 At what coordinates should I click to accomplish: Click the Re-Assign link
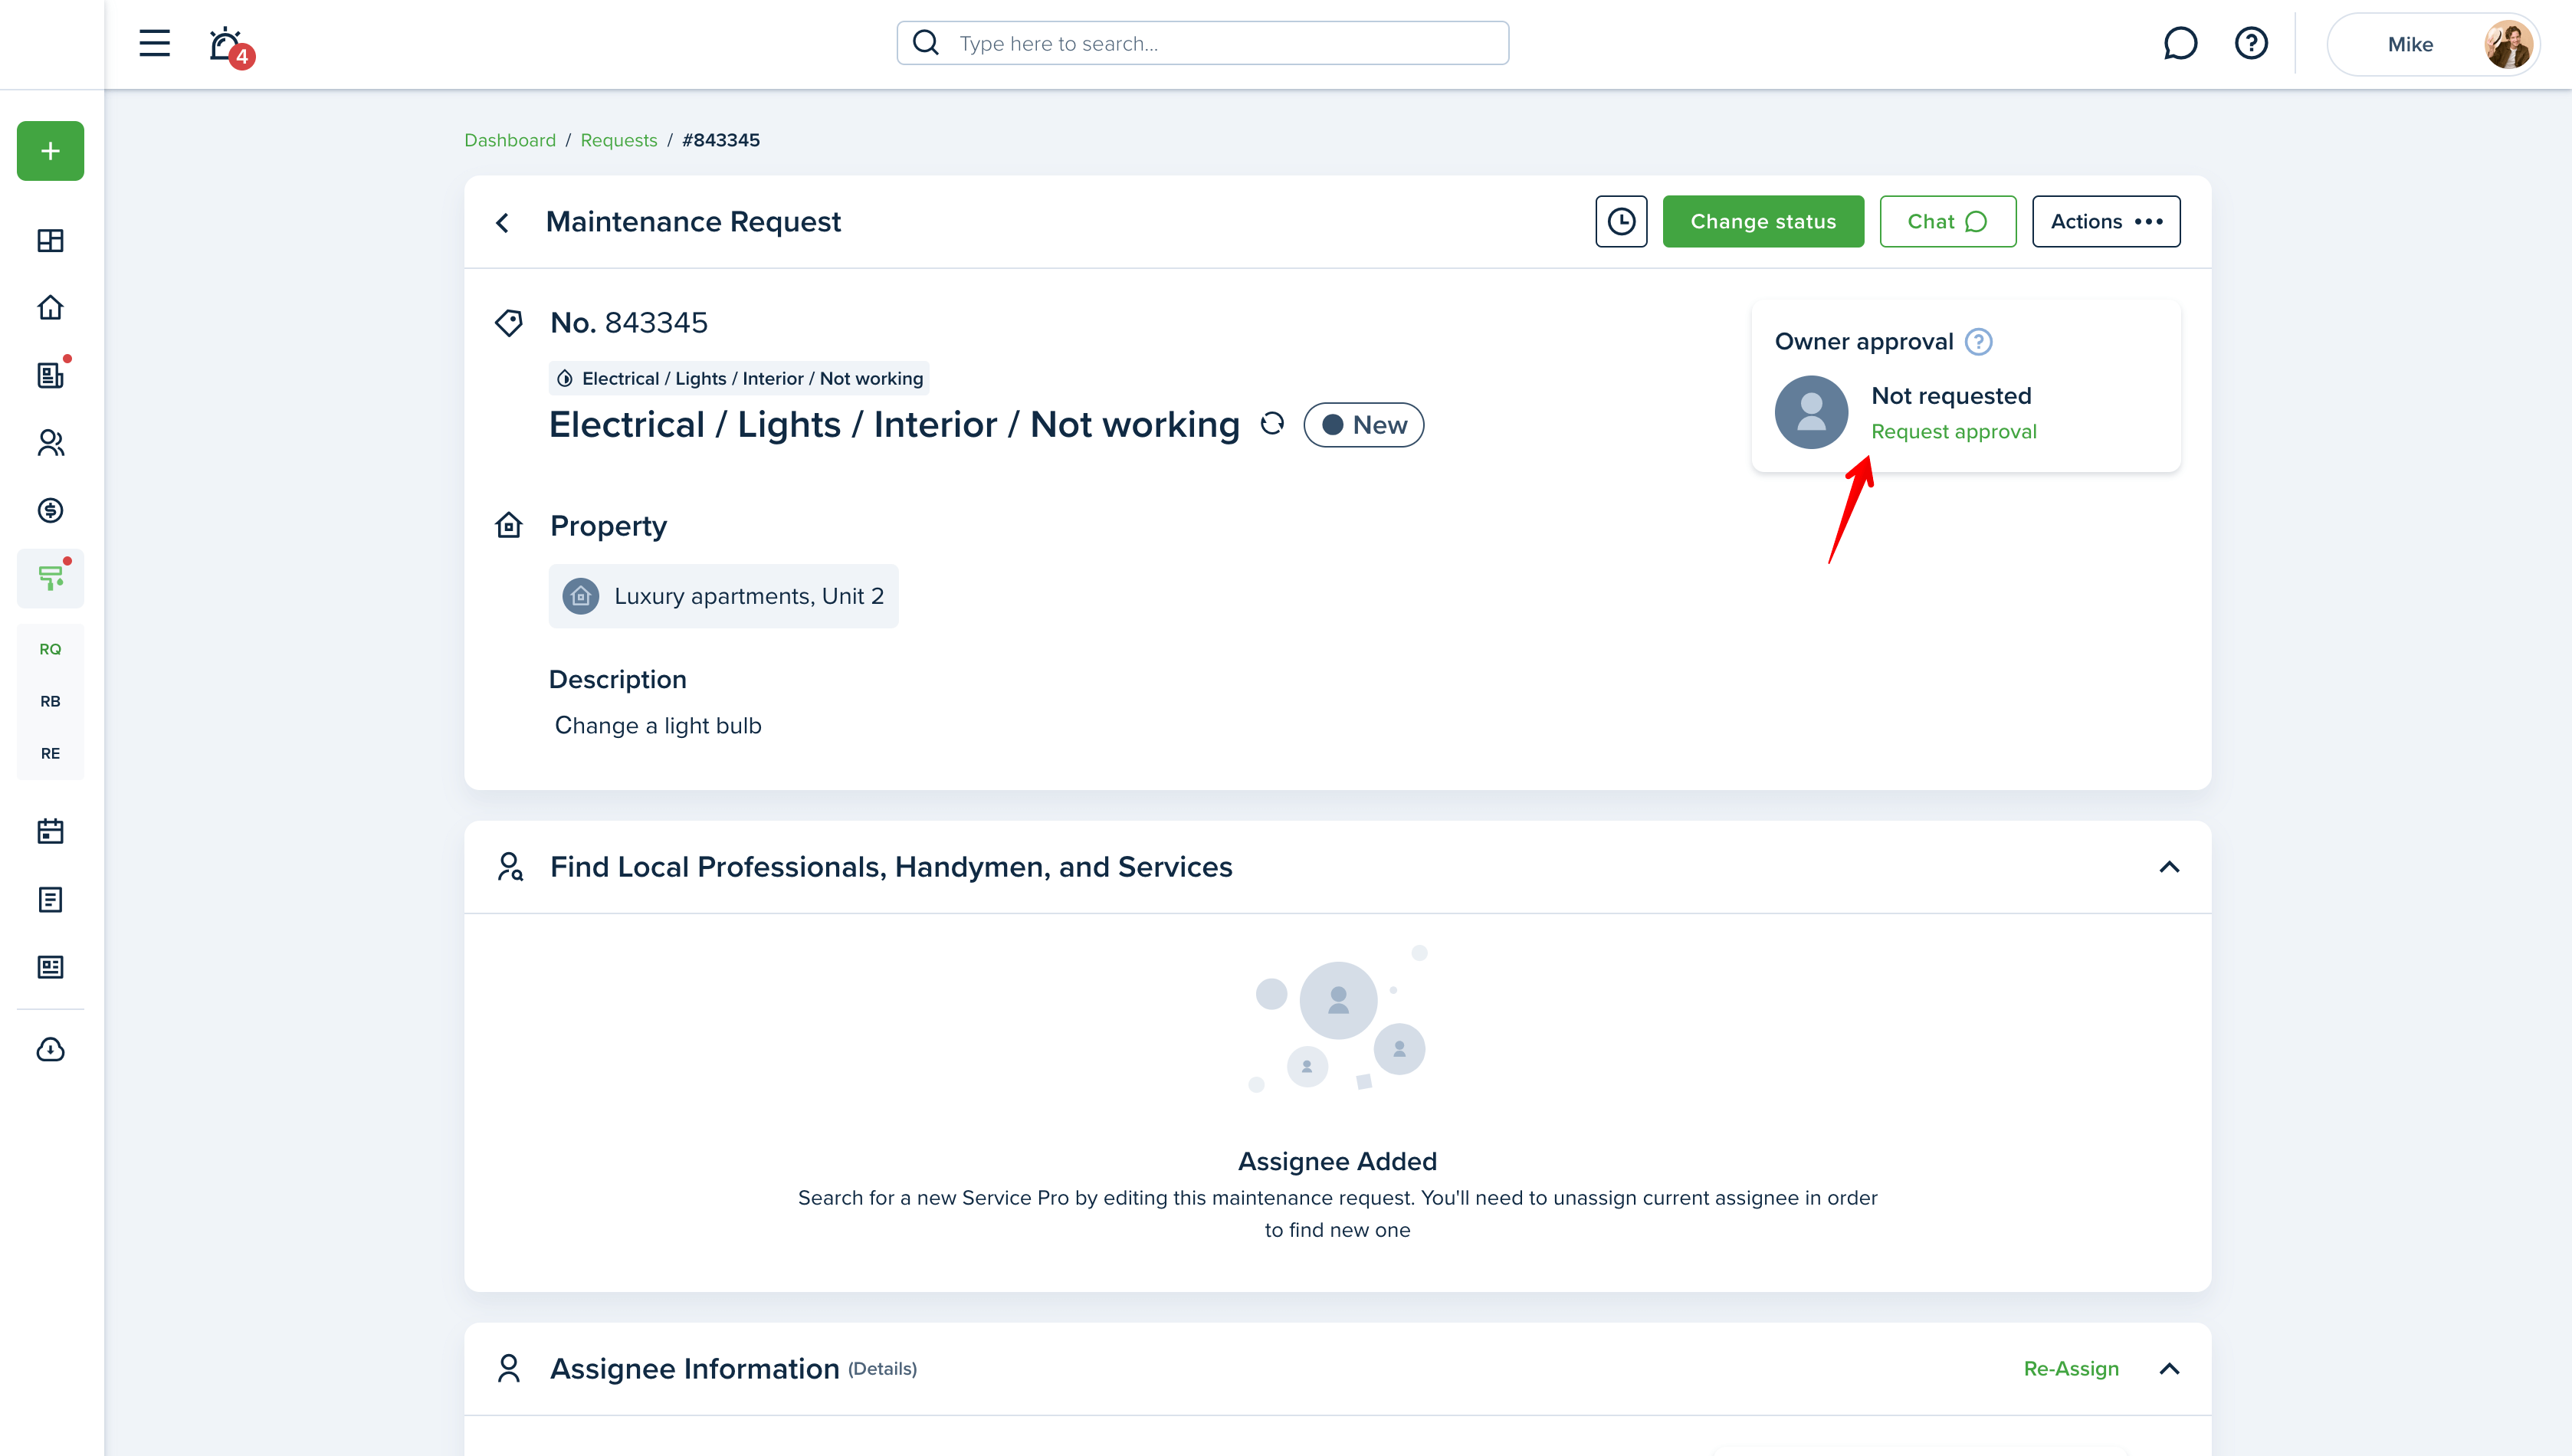pyautogui.click(x=2071, y=1369)
